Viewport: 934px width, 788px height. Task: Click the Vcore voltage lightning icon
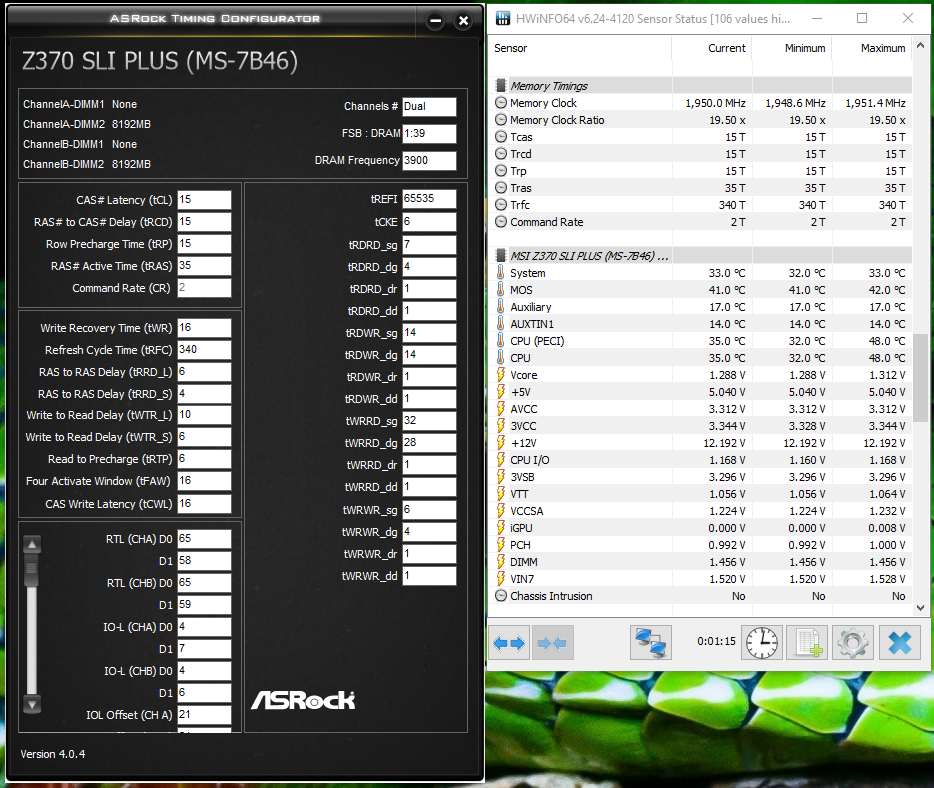[501, 375]
